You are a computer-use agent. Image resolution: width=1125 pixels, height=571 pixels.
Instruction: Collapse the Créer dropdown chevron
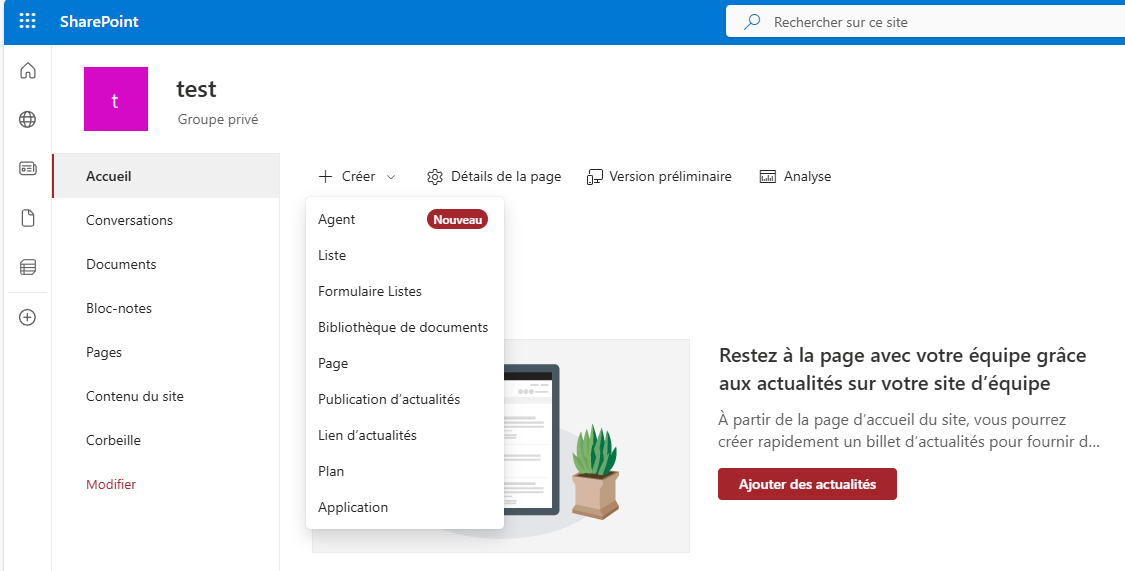(391, 177)
